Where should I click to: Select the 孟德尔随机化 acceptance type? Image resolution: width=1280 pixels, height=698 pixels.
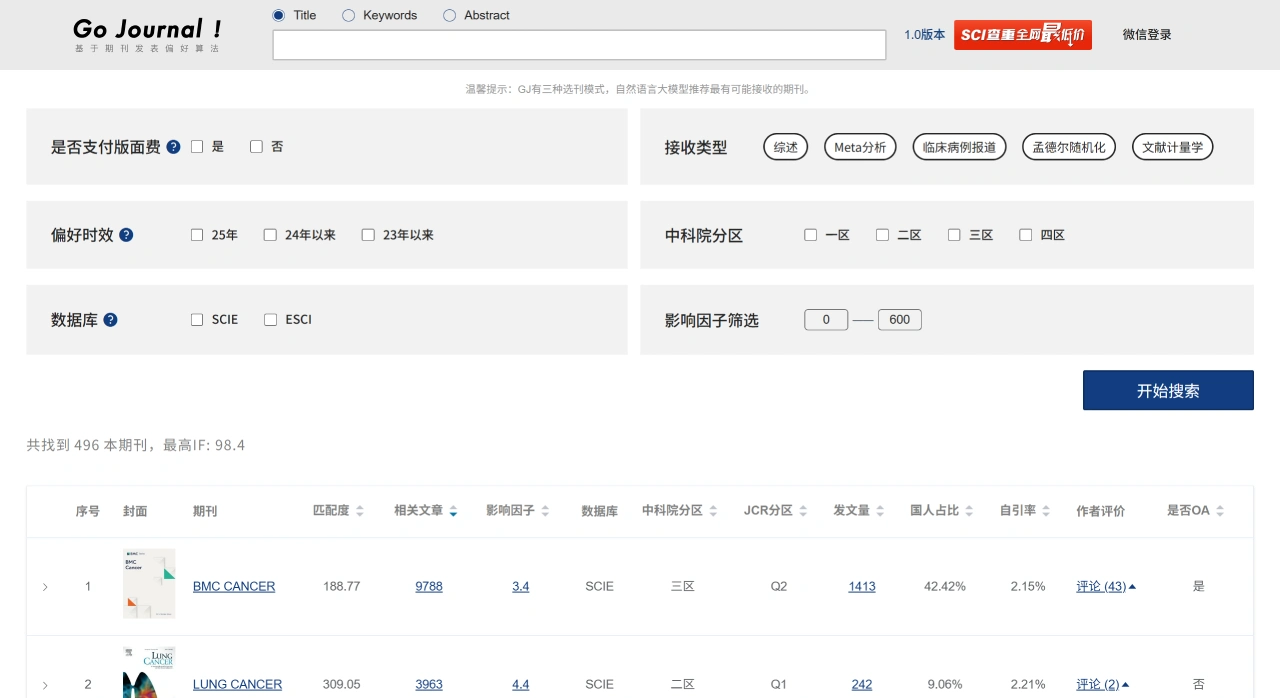1069,147
